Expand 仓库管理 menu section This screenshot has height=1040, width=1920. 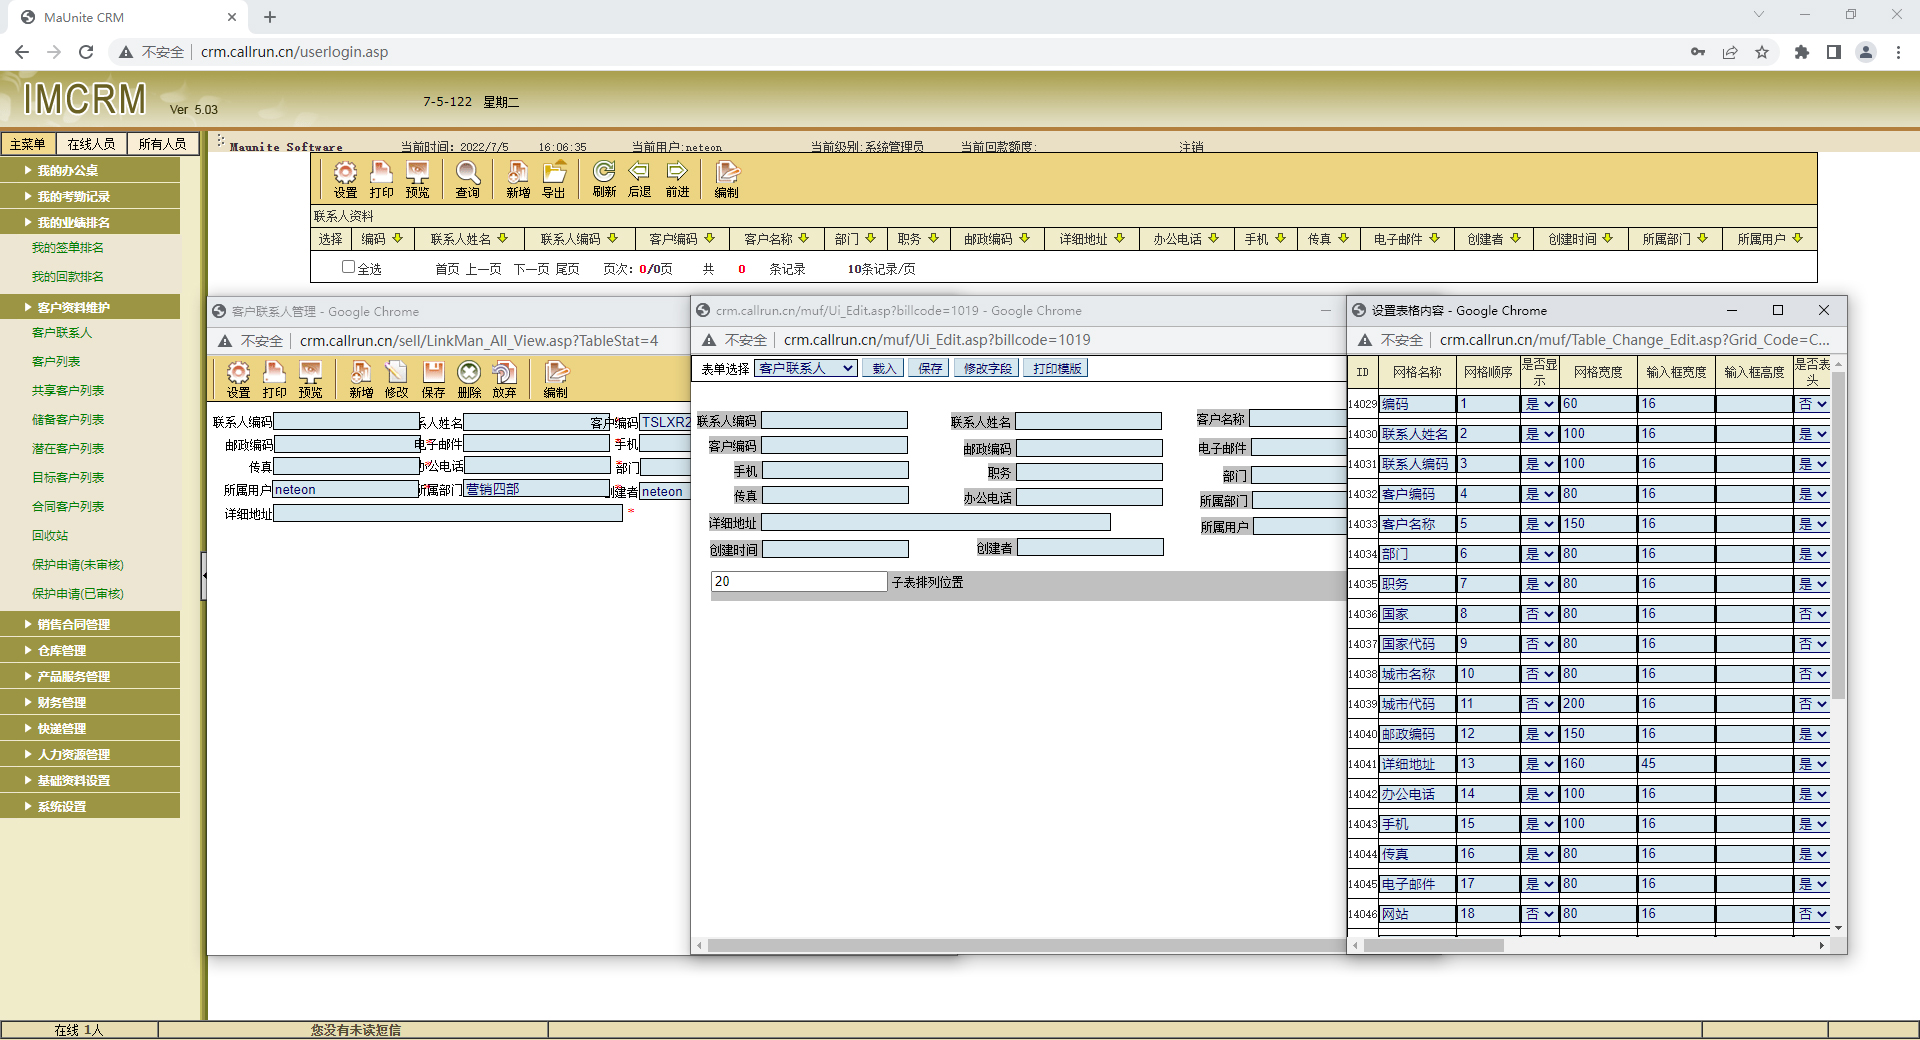point(90,650)
